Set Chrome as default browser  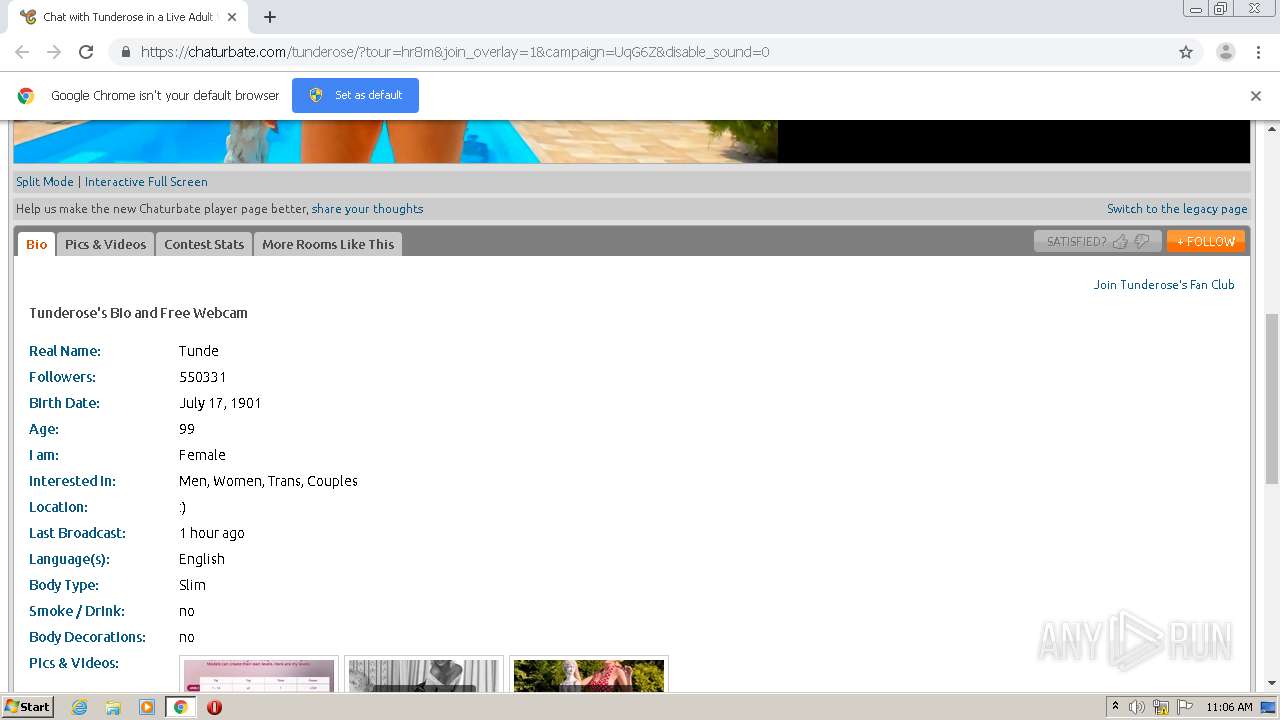point(355,95)
